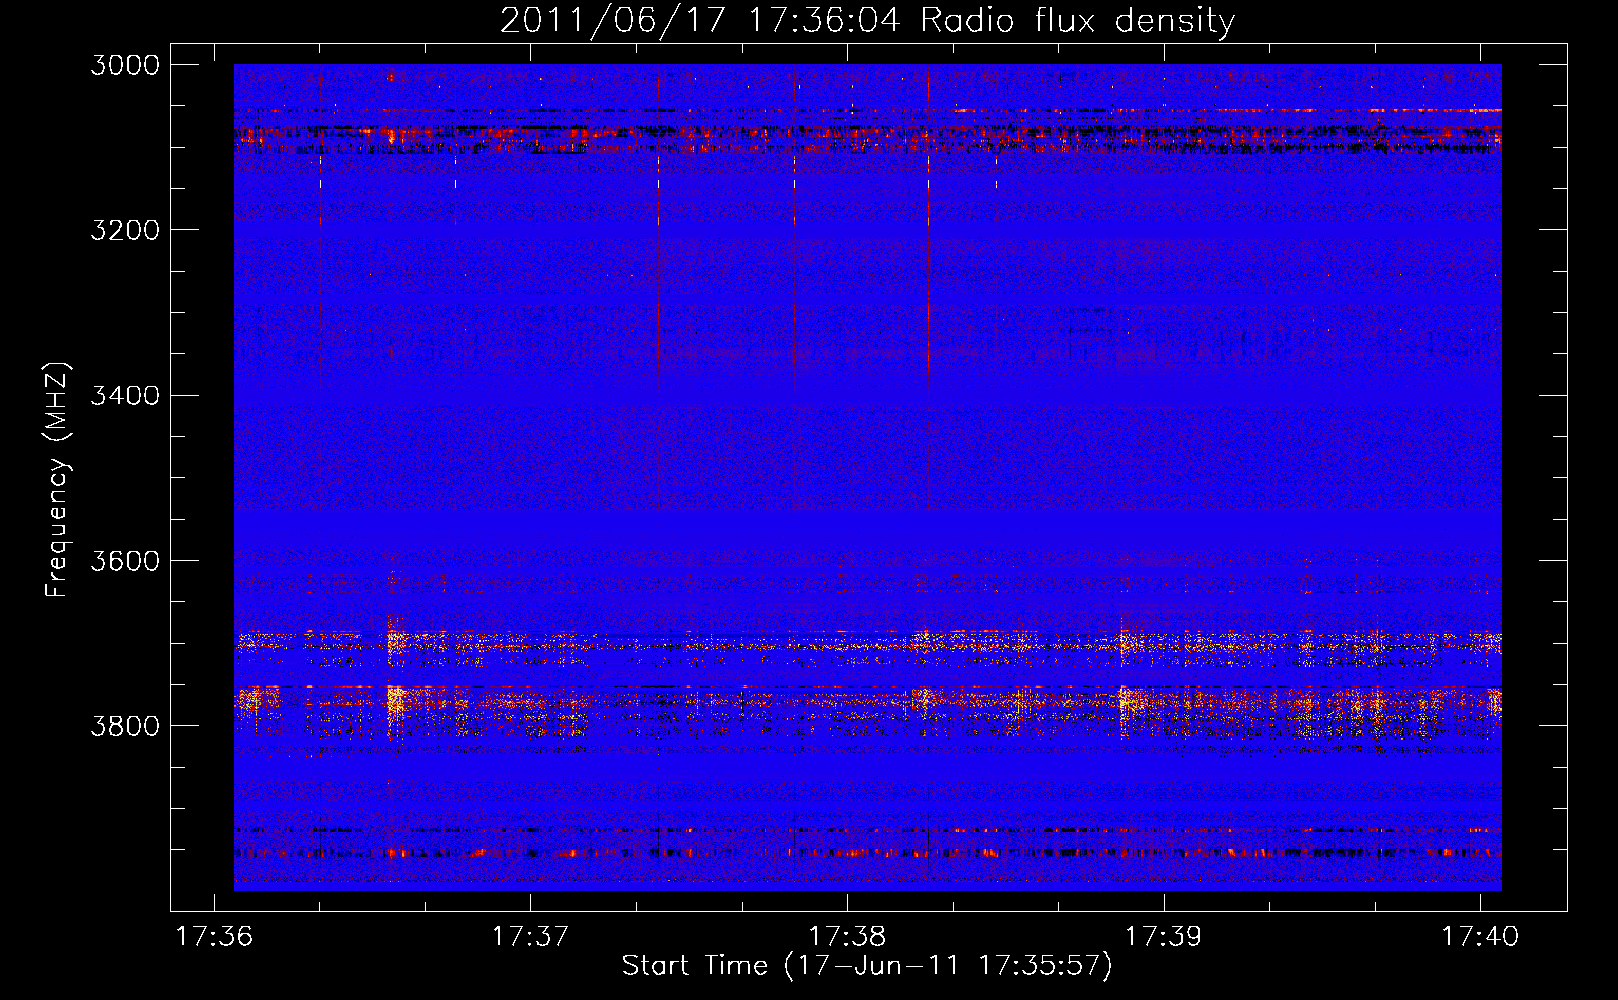Select the 3200 frequency tick label
Viewport: 1618px width, 1000px height.
click(125, 230)
